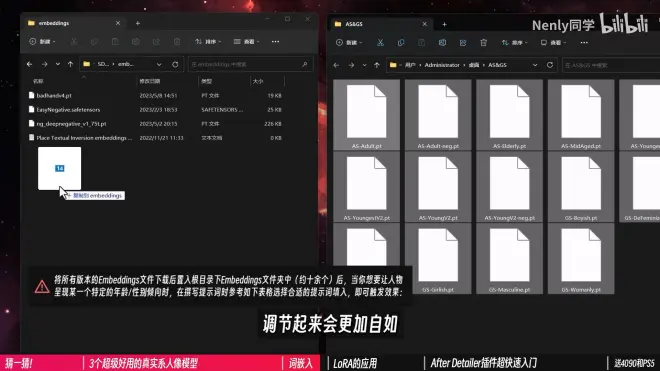Open the more options ellipsis in embeddings window

(x=275, y=42)
